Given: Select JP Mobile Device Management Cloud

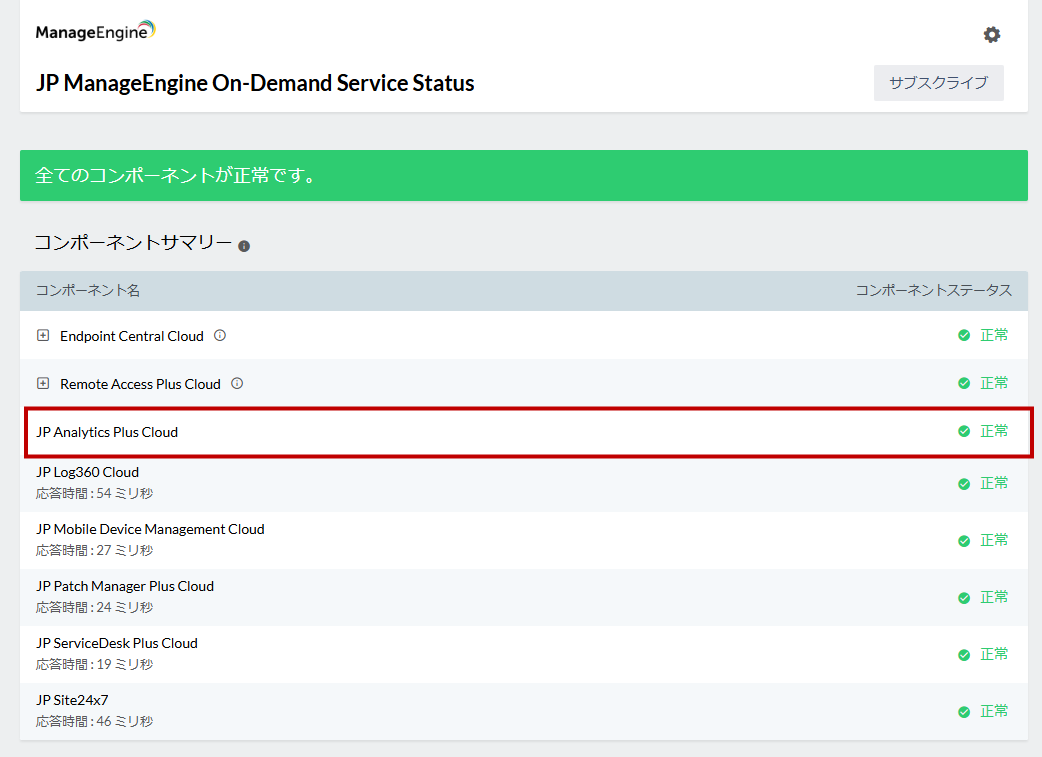Looking at the screenshot, I should [150, 529].
